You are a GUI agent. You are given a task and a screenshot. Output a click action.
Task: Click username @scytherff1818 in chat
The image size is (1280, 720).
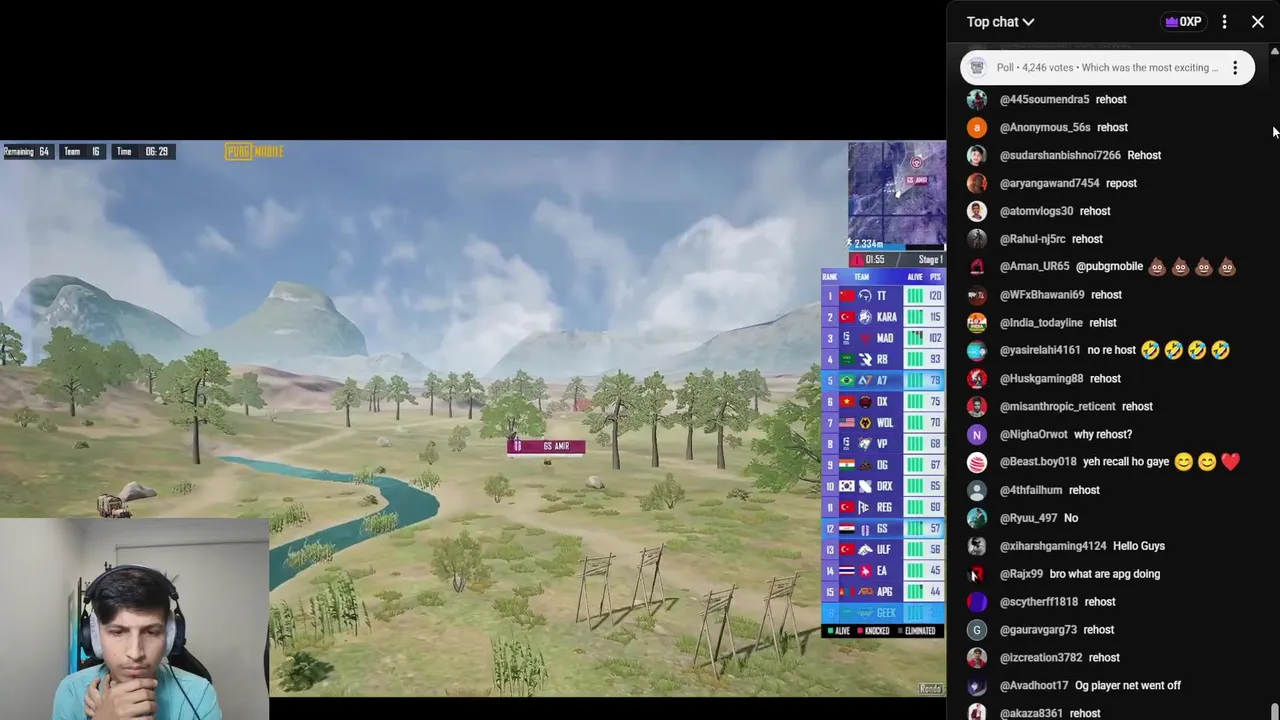click(x=1039, y=602)
